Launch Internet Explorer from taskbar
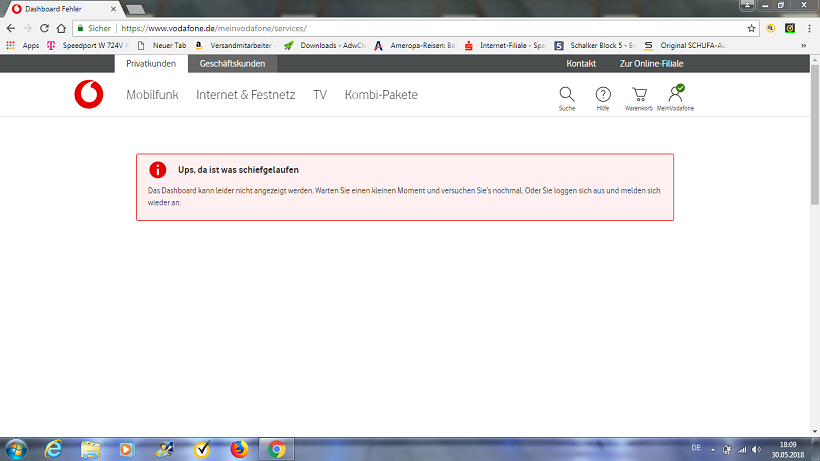 (x=53, y=449)
